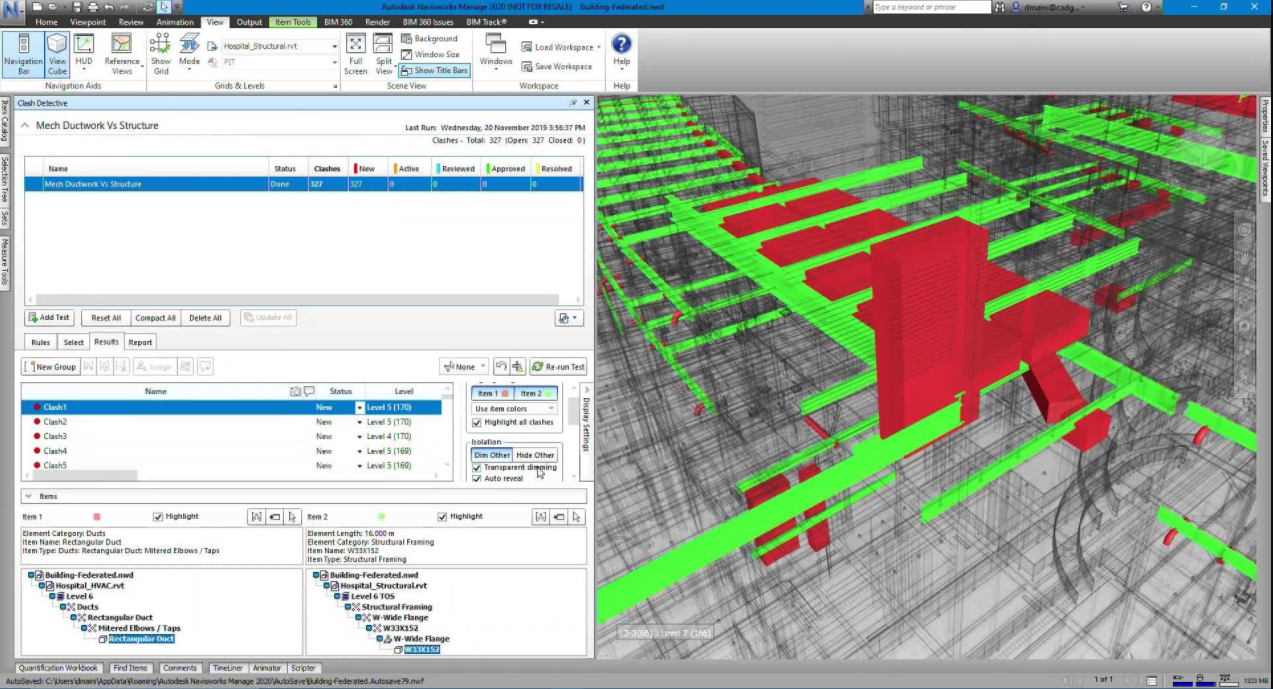Viewport: 1273px width, 689px height.
Task: Collapse the Mech Ductwork Vs Structure header
Action: [x=25, y=126]
